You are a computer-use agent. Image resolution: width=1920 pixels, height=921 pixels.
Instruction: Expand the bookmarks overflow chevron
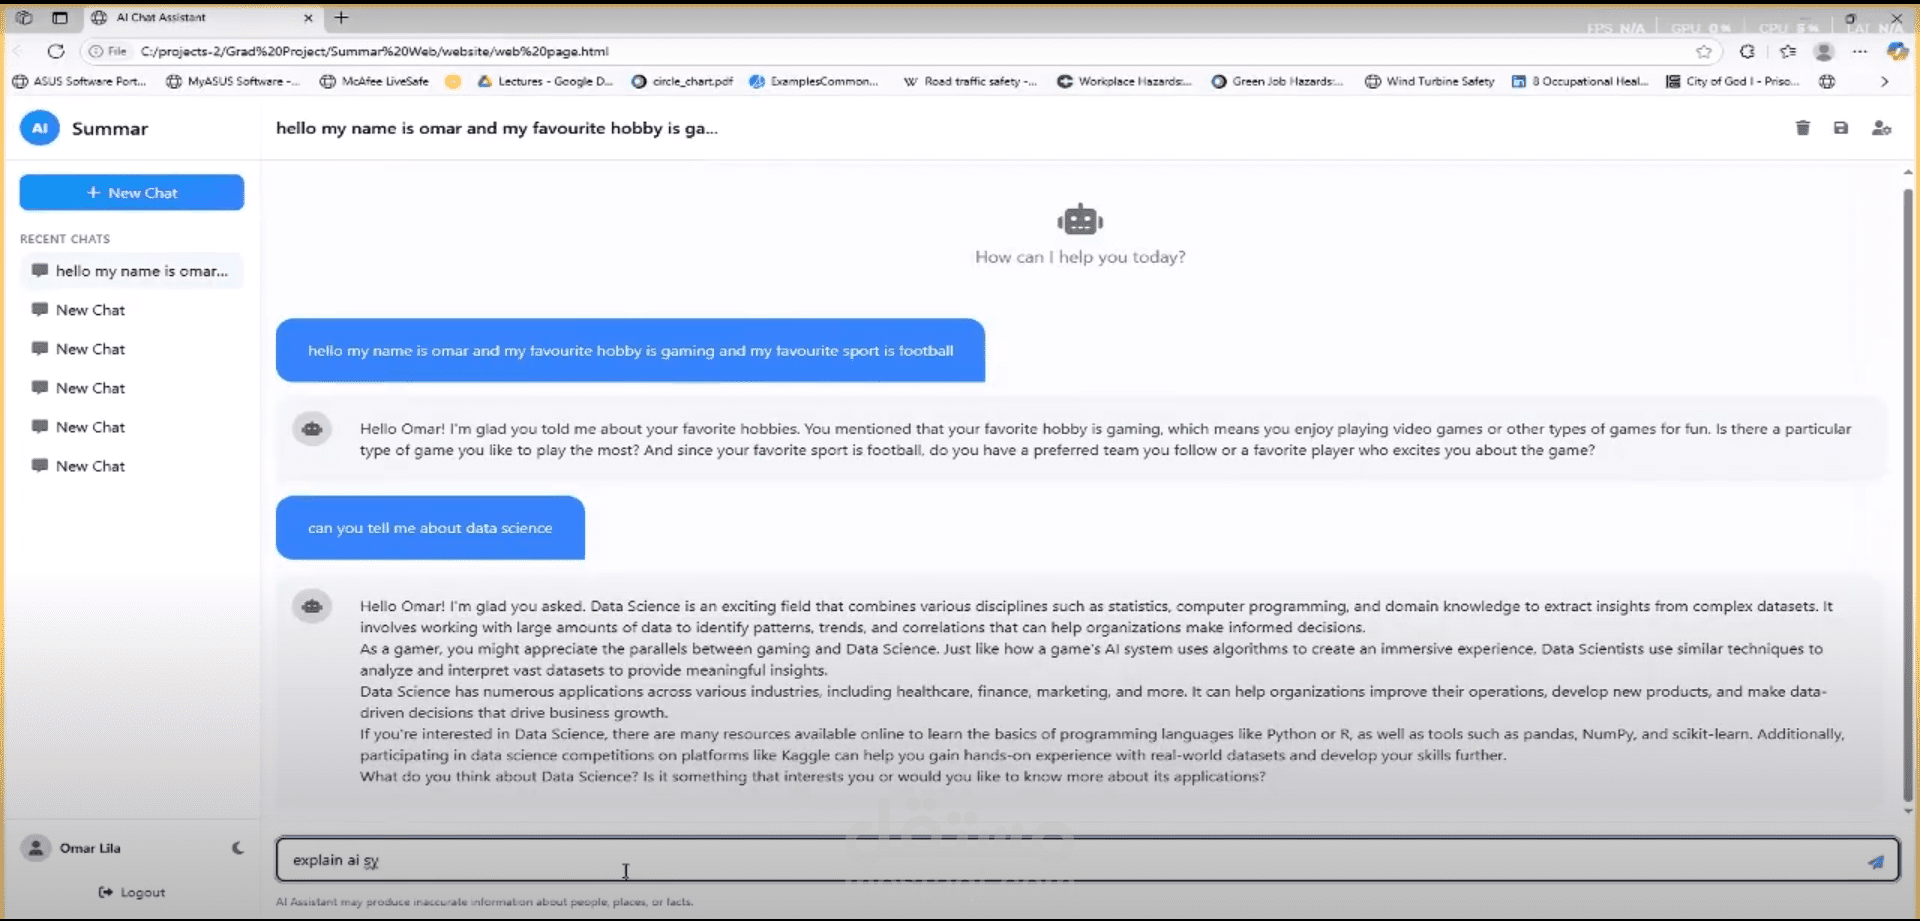click(x=1884, y=81)
